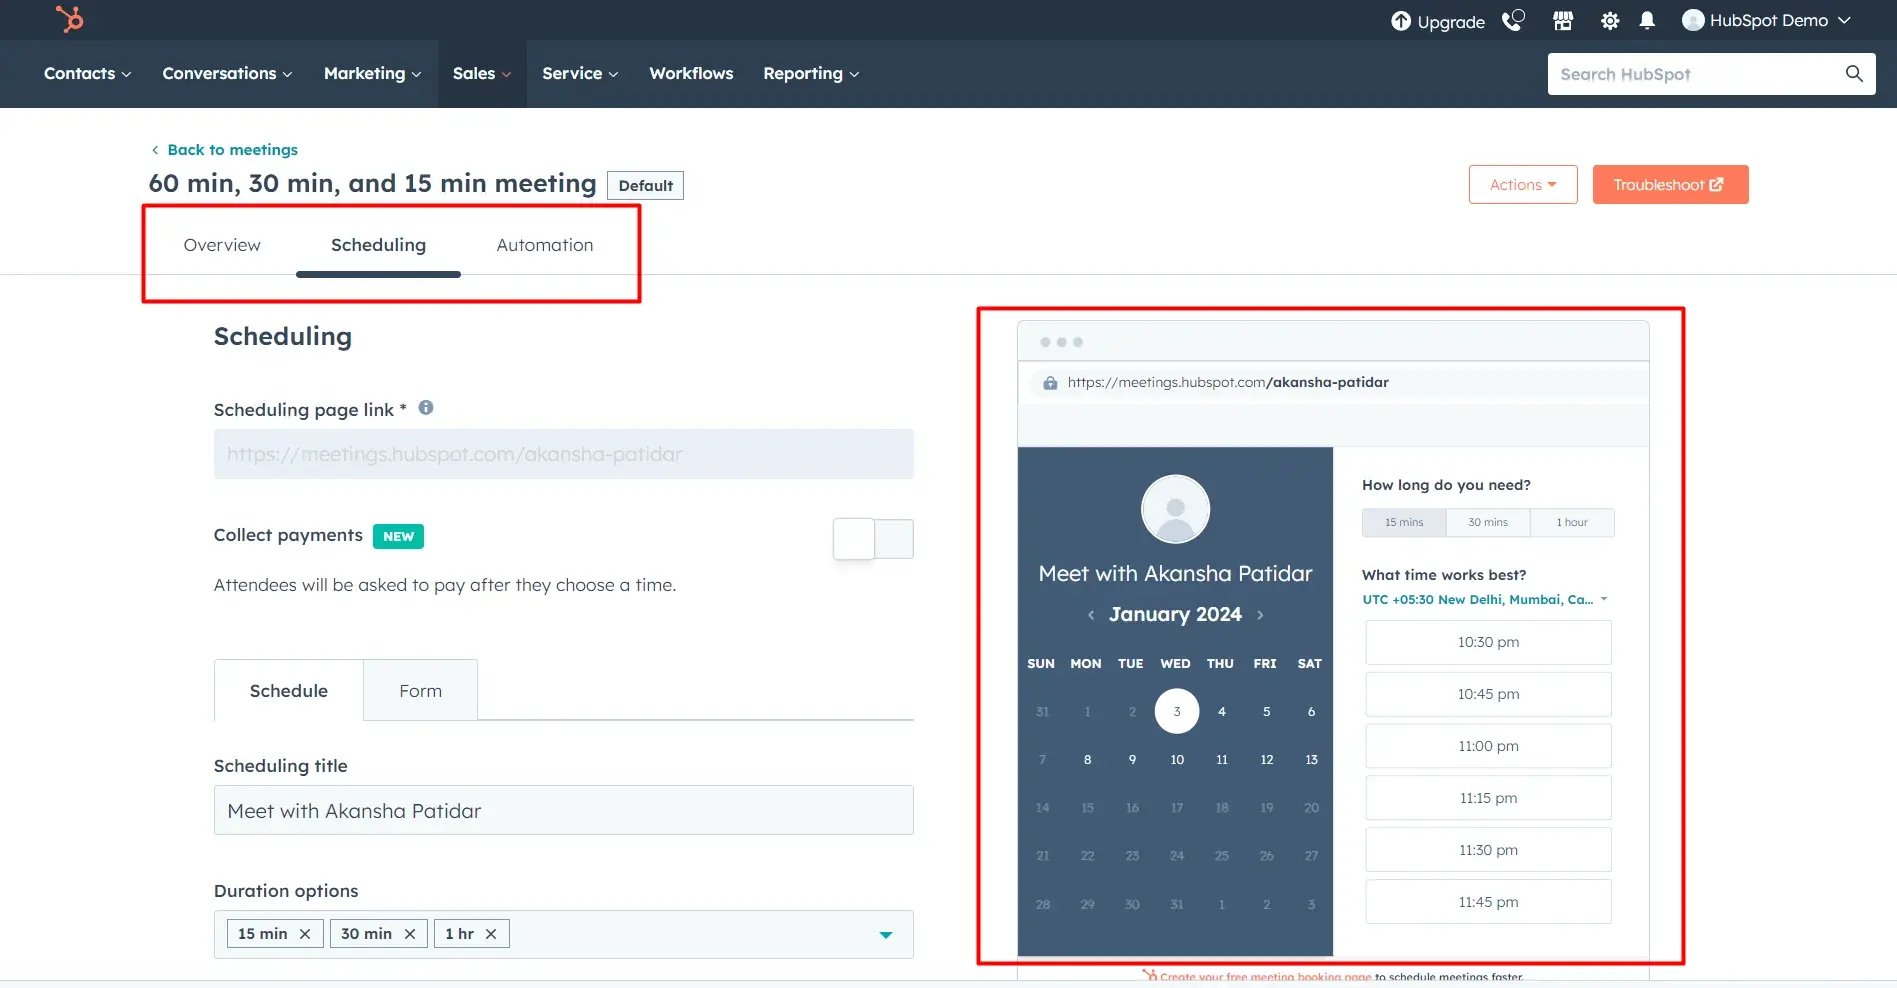Click the HubSpot sprocket logo
This screenshot has width=1897, height=988.
pyautogui.click(x=69, y=19)
